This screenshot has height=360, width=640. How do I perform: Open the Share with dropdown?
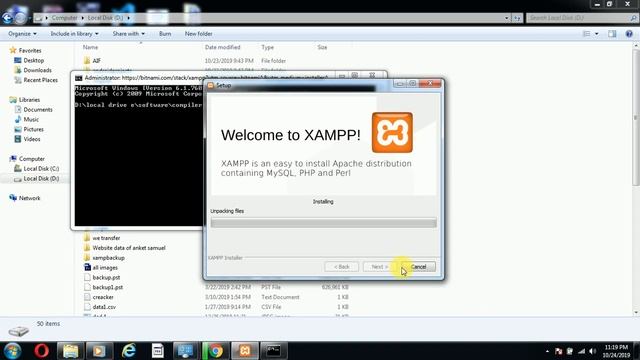[x=129, y=34]
